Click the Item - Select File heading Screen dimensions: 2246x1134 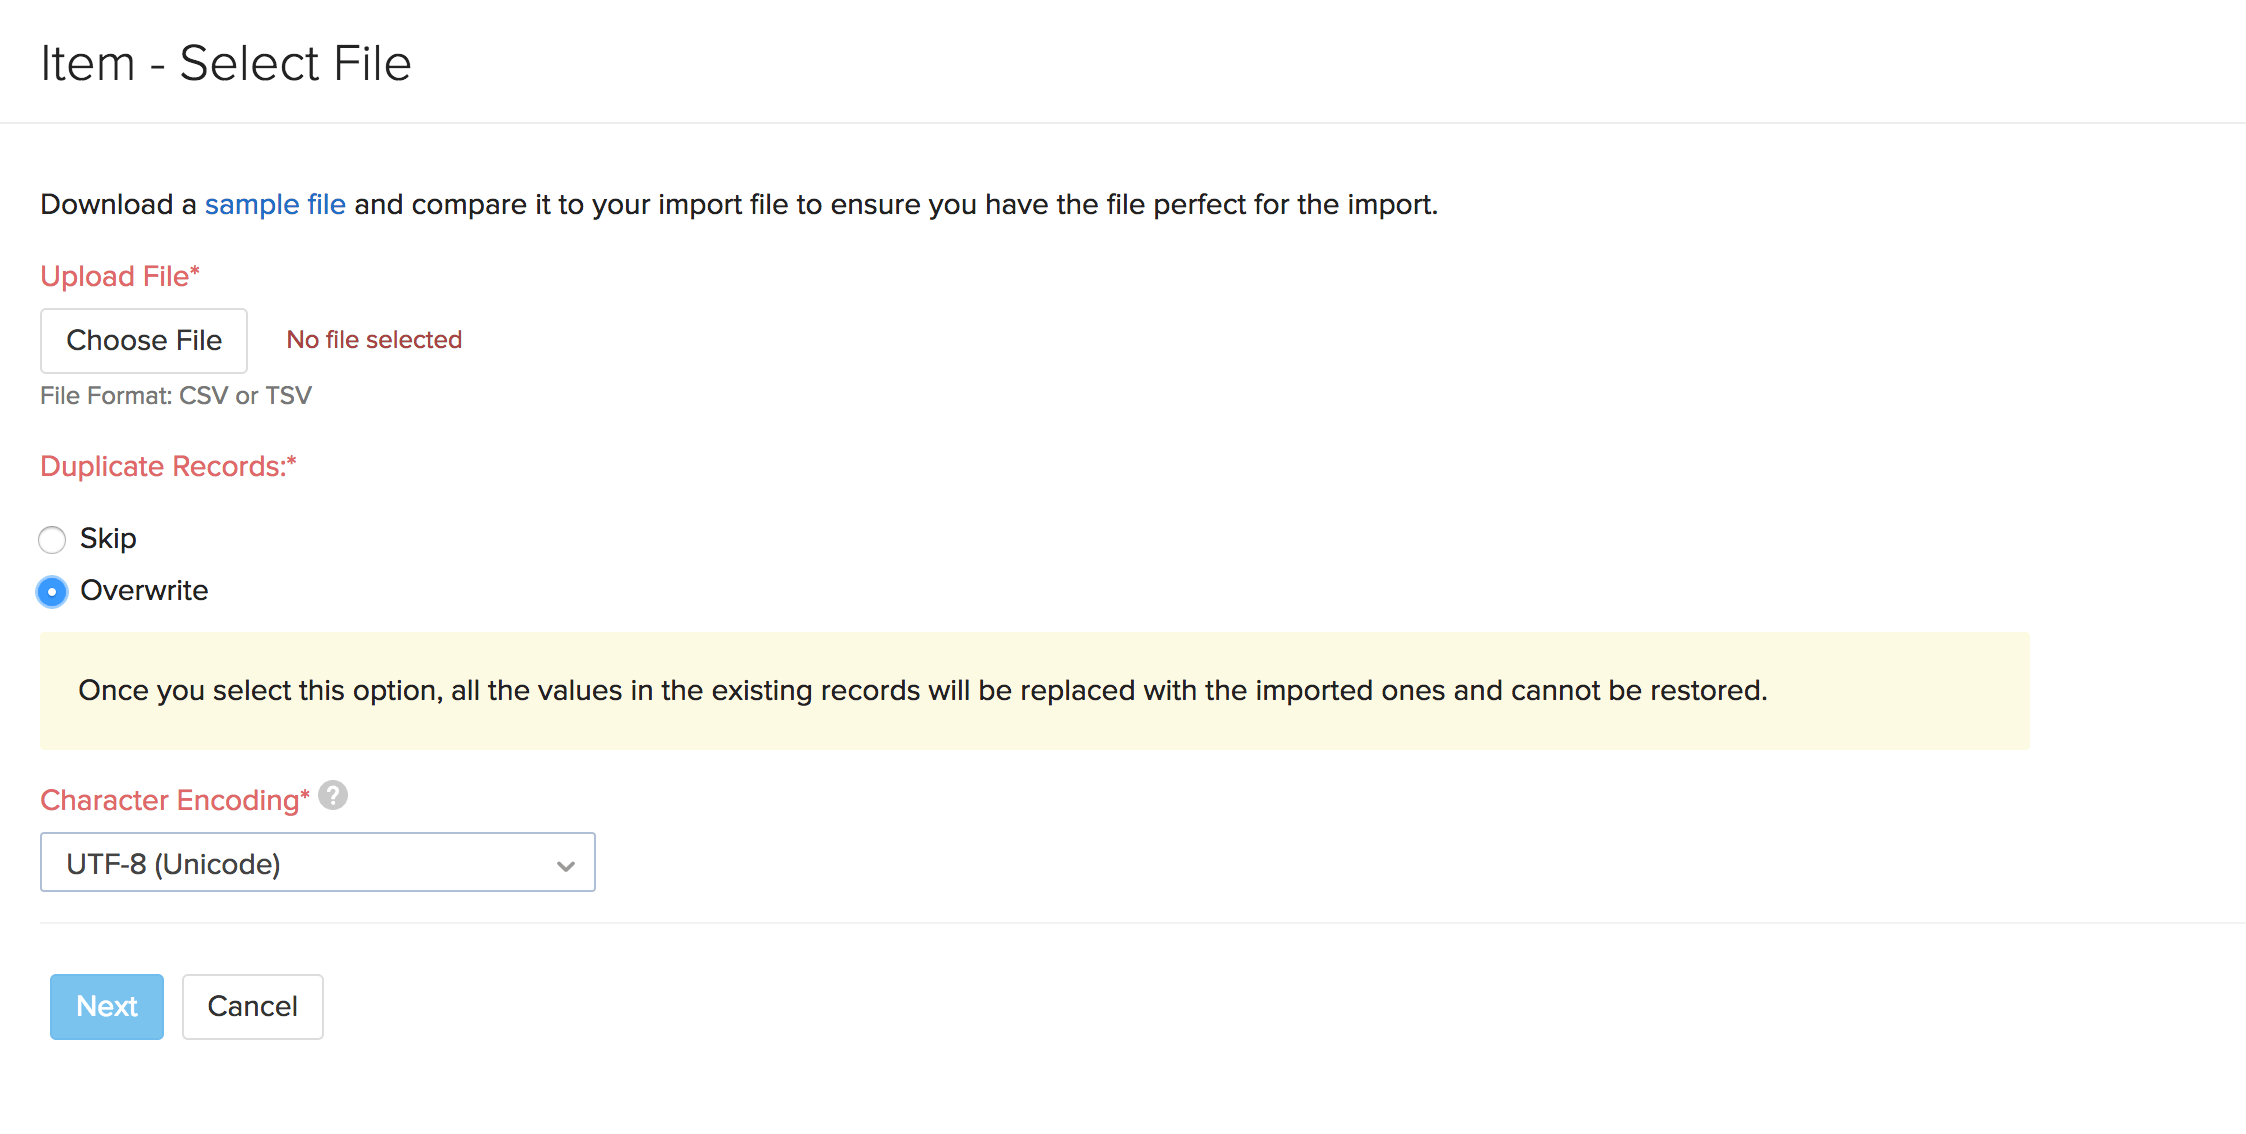(x=226, y=63)
